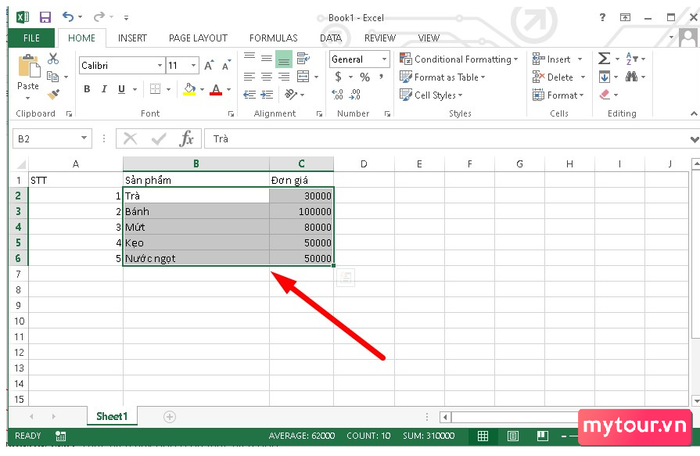Viewport: 700px width, 456px height.
Task: Toggle Bold formatting
Action: coord(87,89)
